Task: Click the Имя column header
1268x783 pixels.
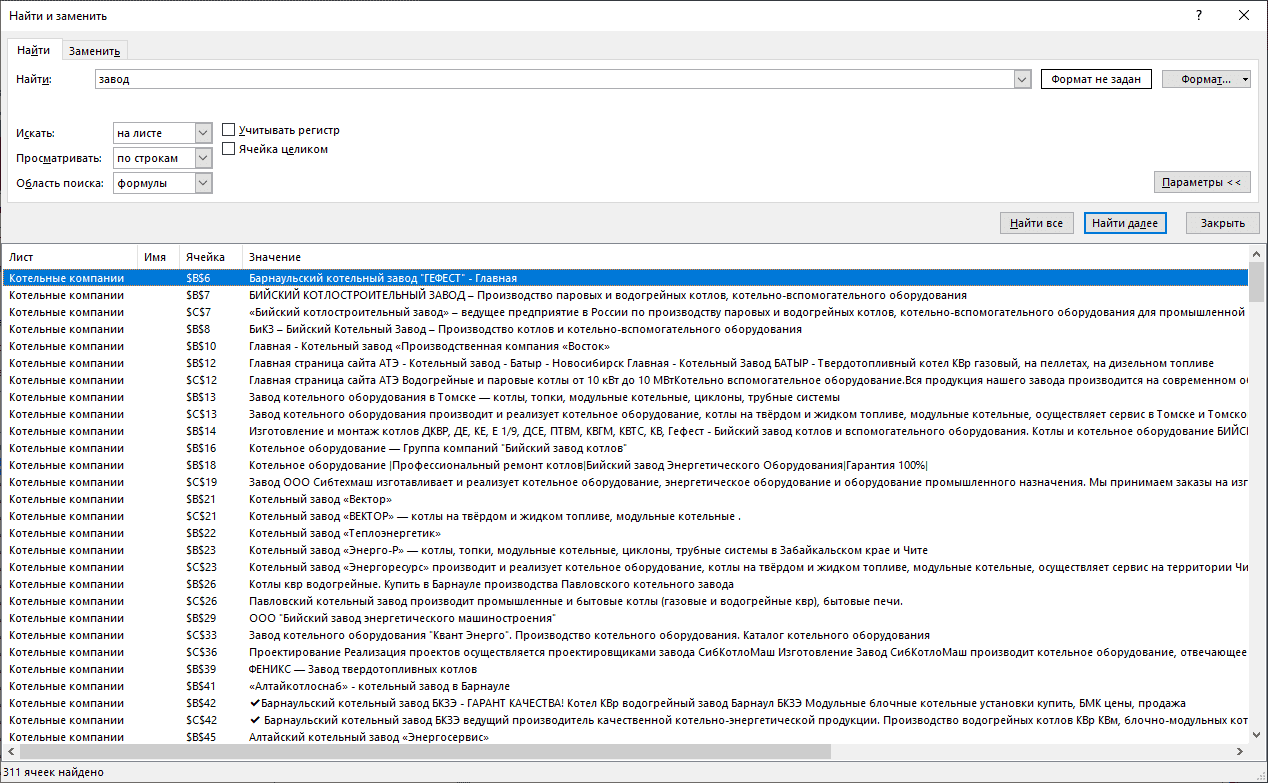Action: point(158,257)
